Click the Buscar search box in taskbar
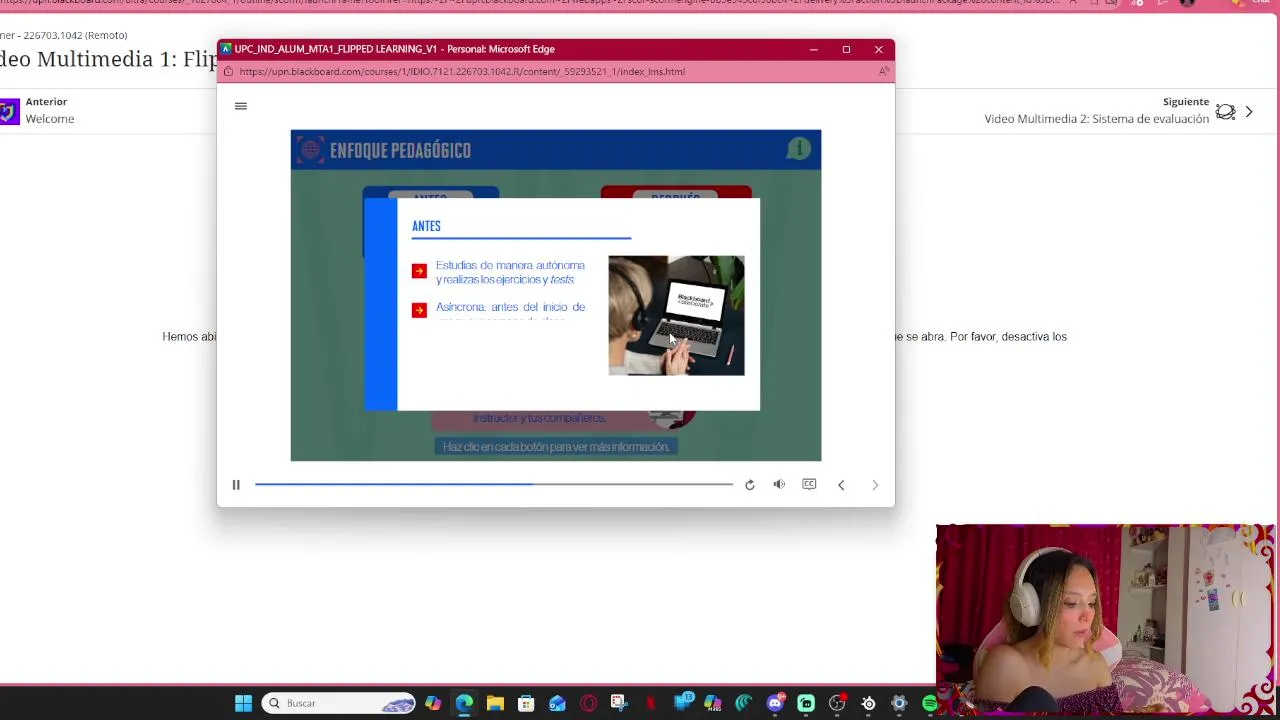The width and height of the screenshot is (1280, 720). tap(339, 703)
